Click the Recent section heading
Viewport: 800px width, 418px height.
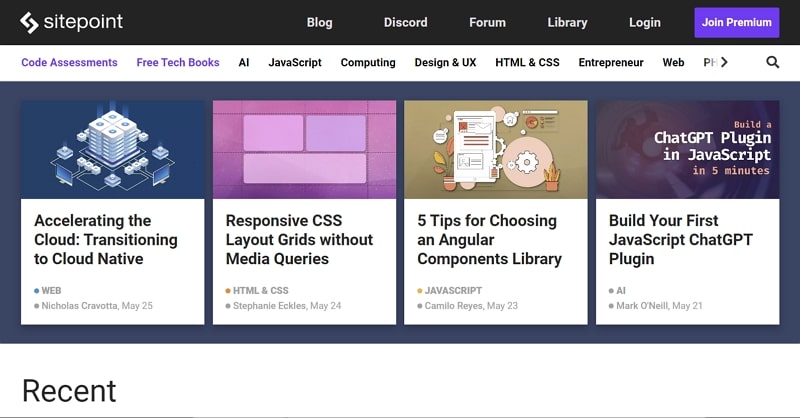pyautogui.click(x=69, y=391)
